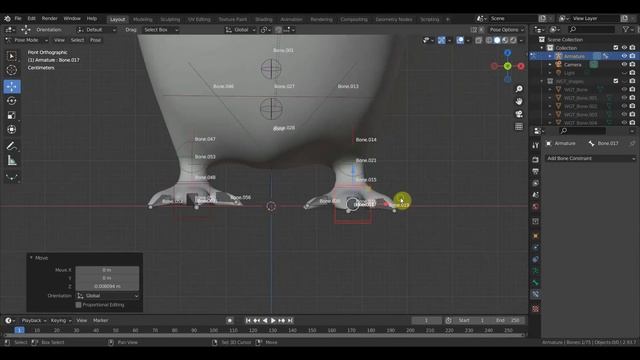
Task: Hide the Camera with its eye icon
Action: (x=624, y=64)
